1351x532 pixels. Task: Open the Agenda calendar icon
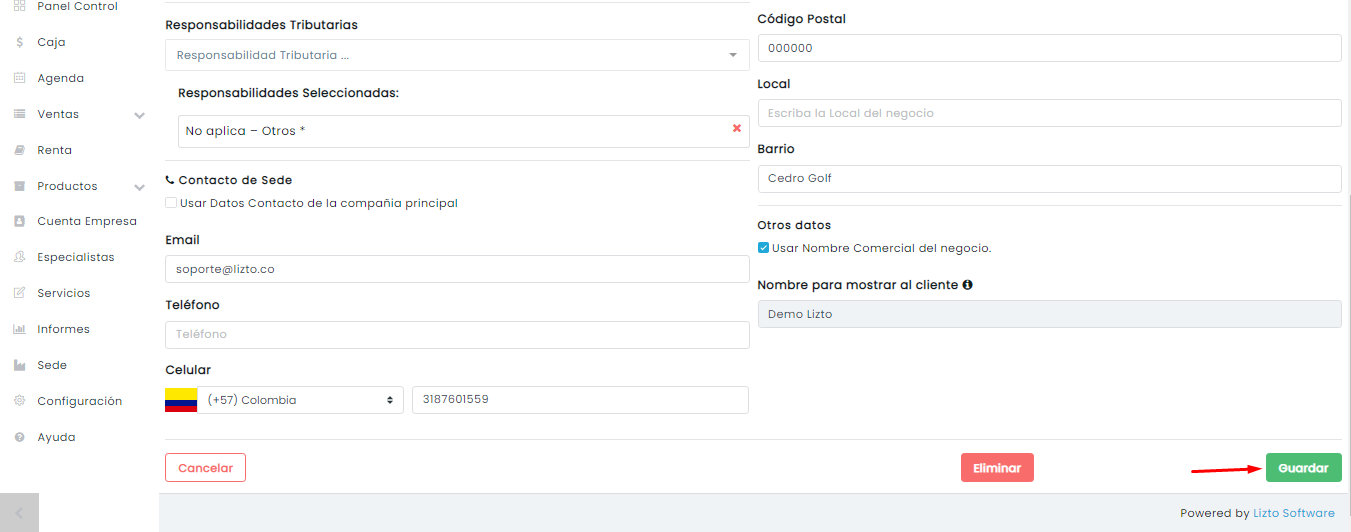[19, 78]
